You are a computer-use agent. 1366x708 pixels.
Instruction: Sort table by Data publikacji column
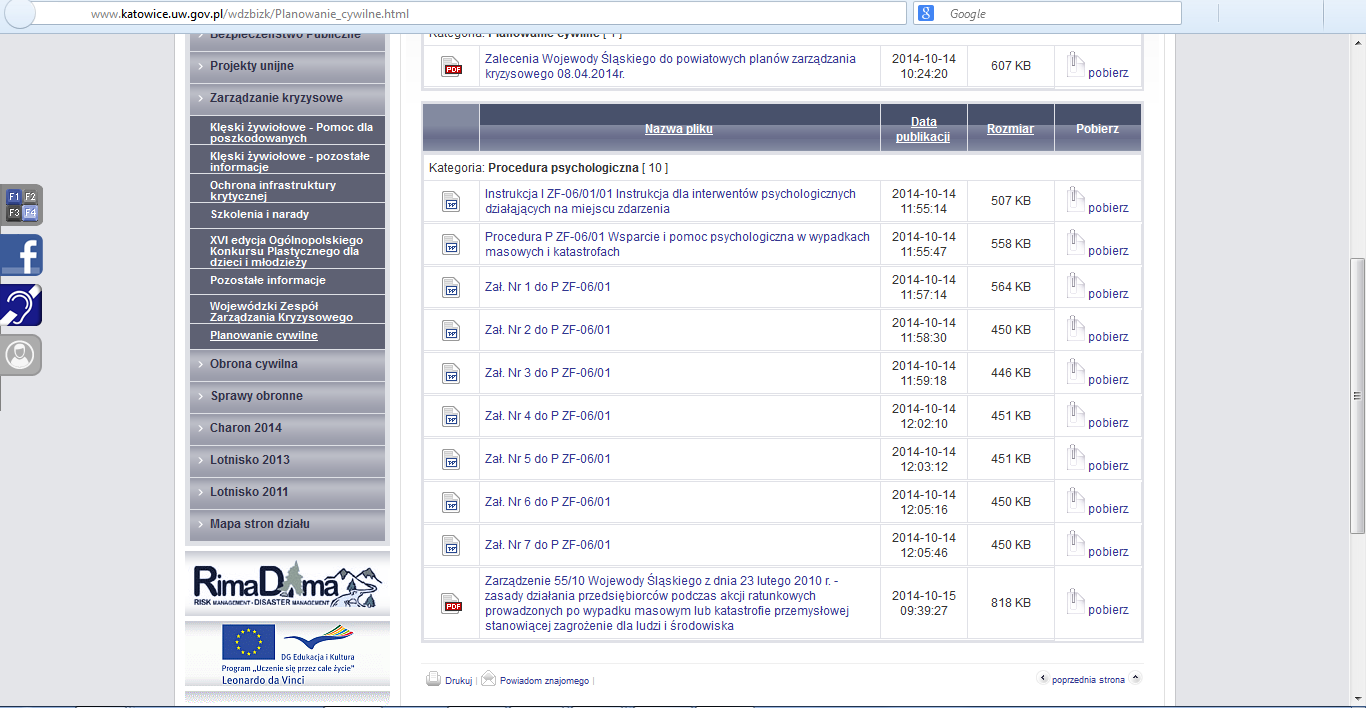pos(923,129)
